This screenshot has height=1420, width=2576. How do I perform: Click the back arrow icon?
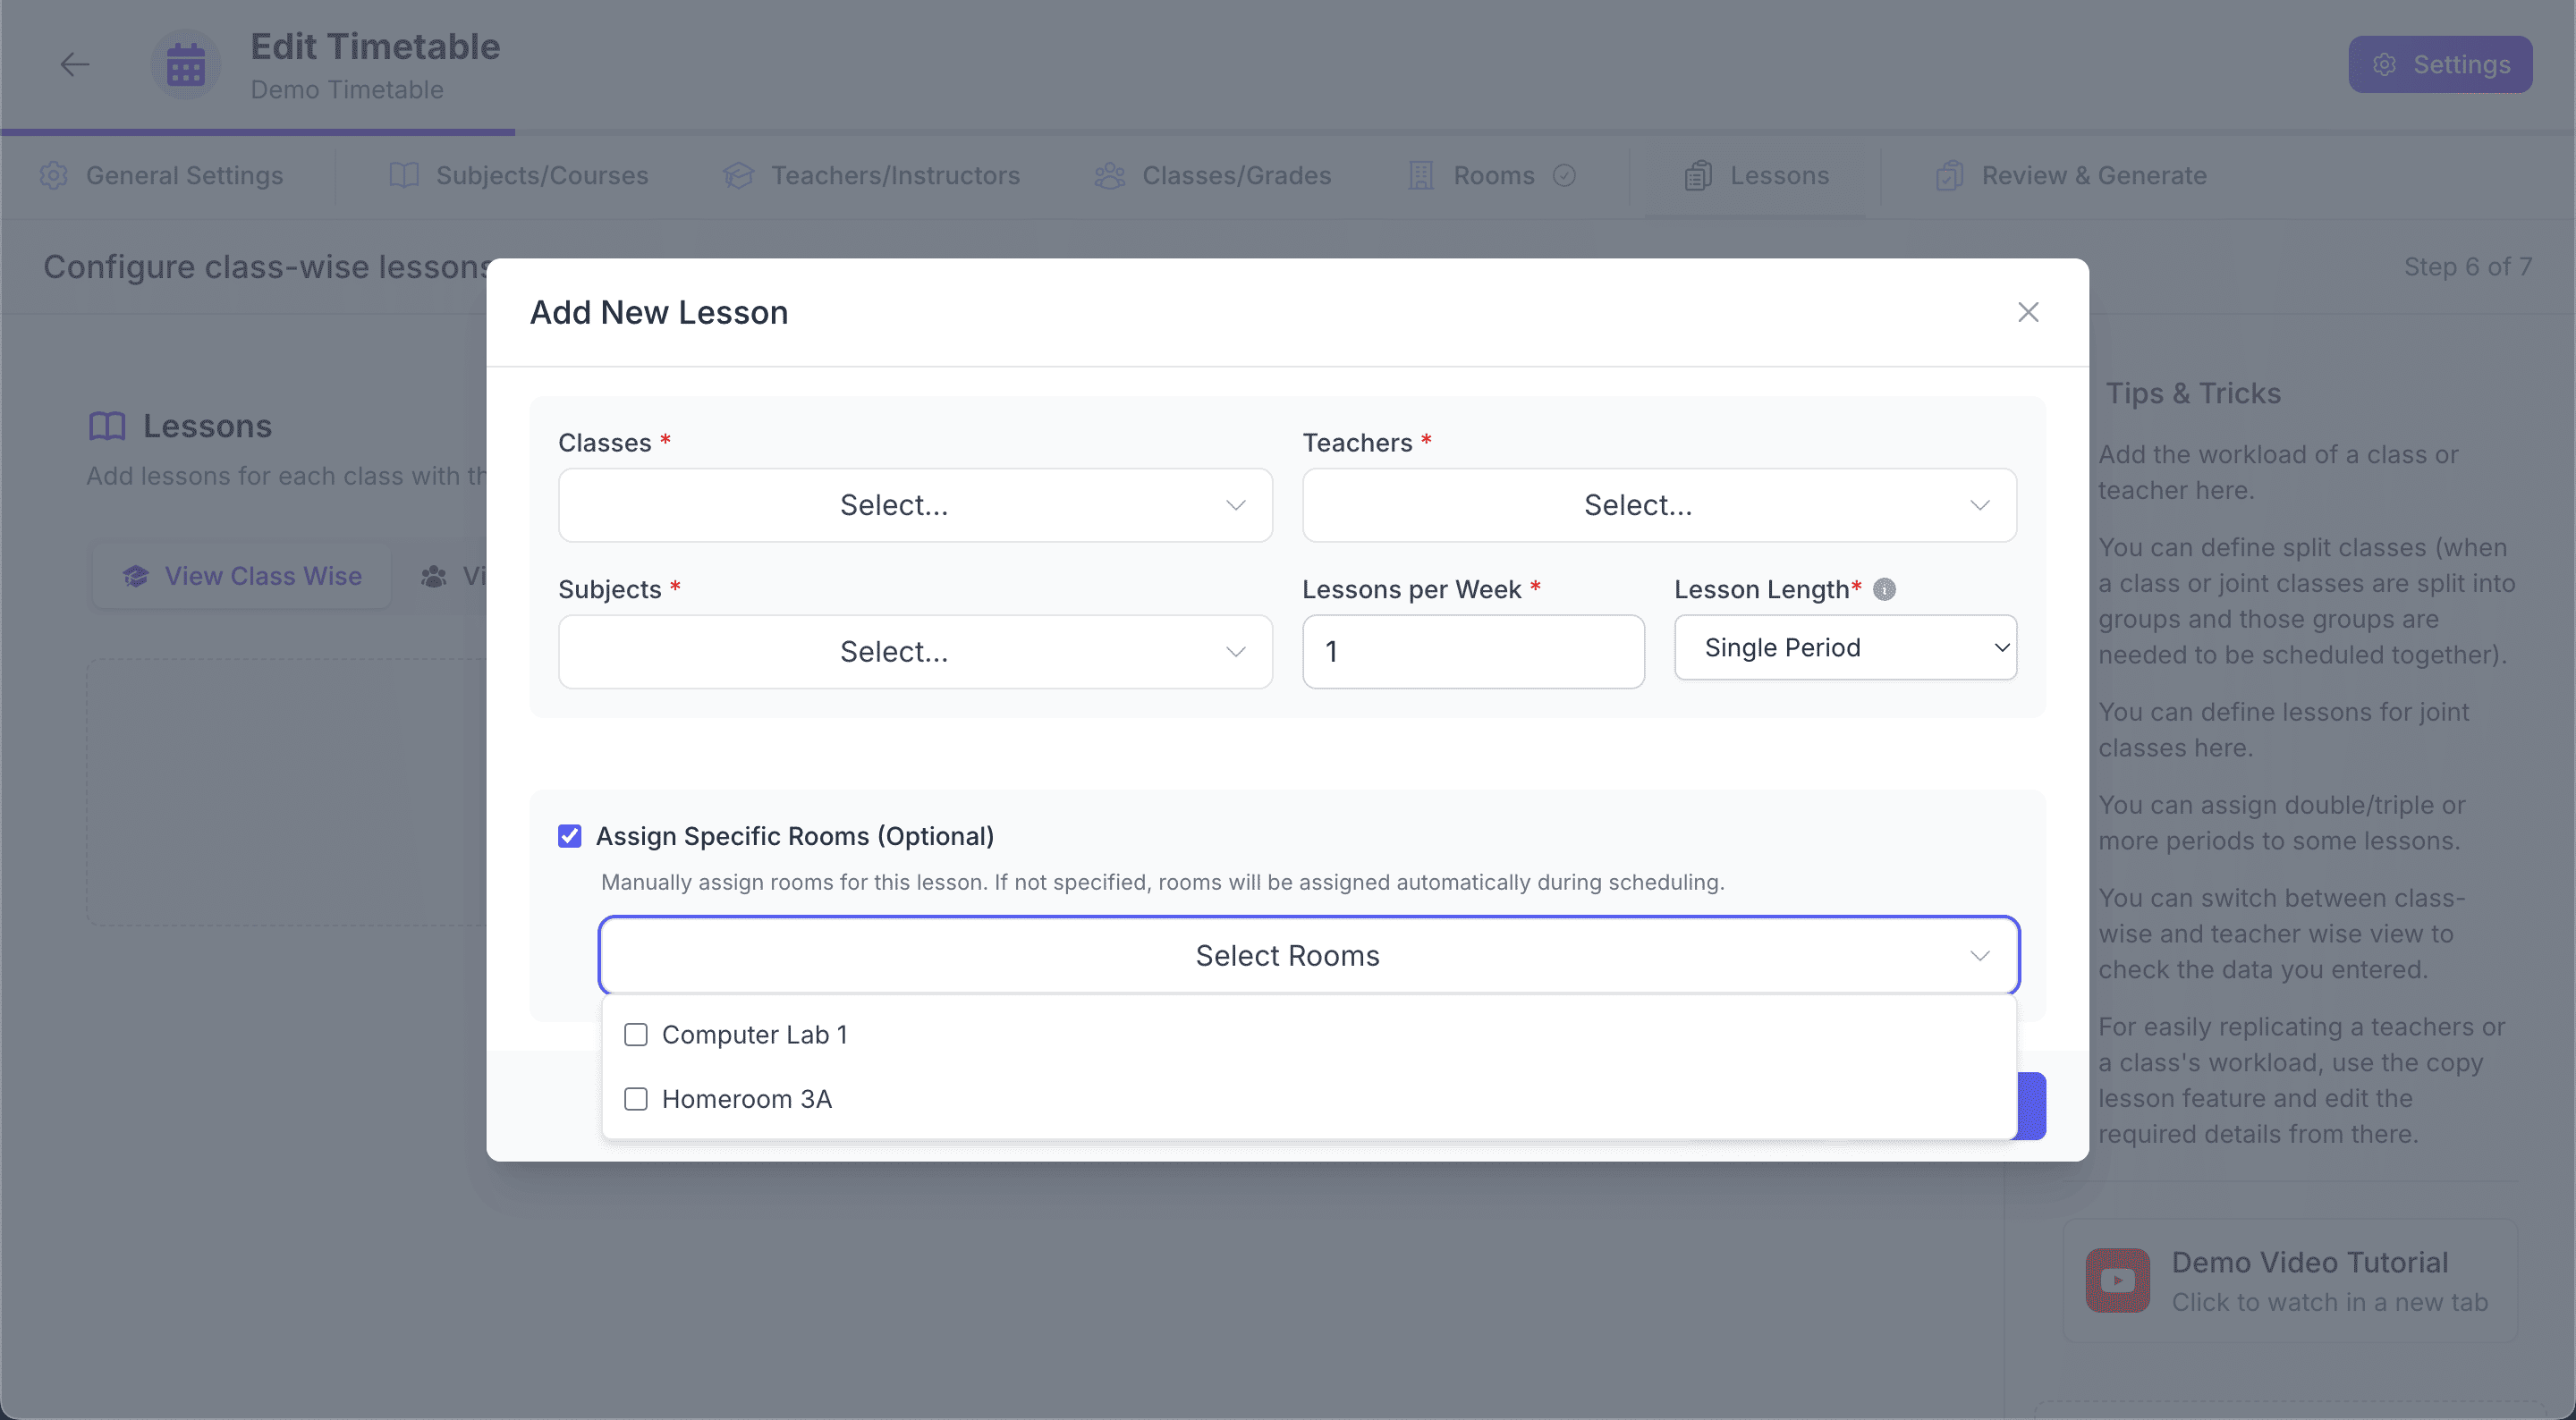[x=74, y=65]
